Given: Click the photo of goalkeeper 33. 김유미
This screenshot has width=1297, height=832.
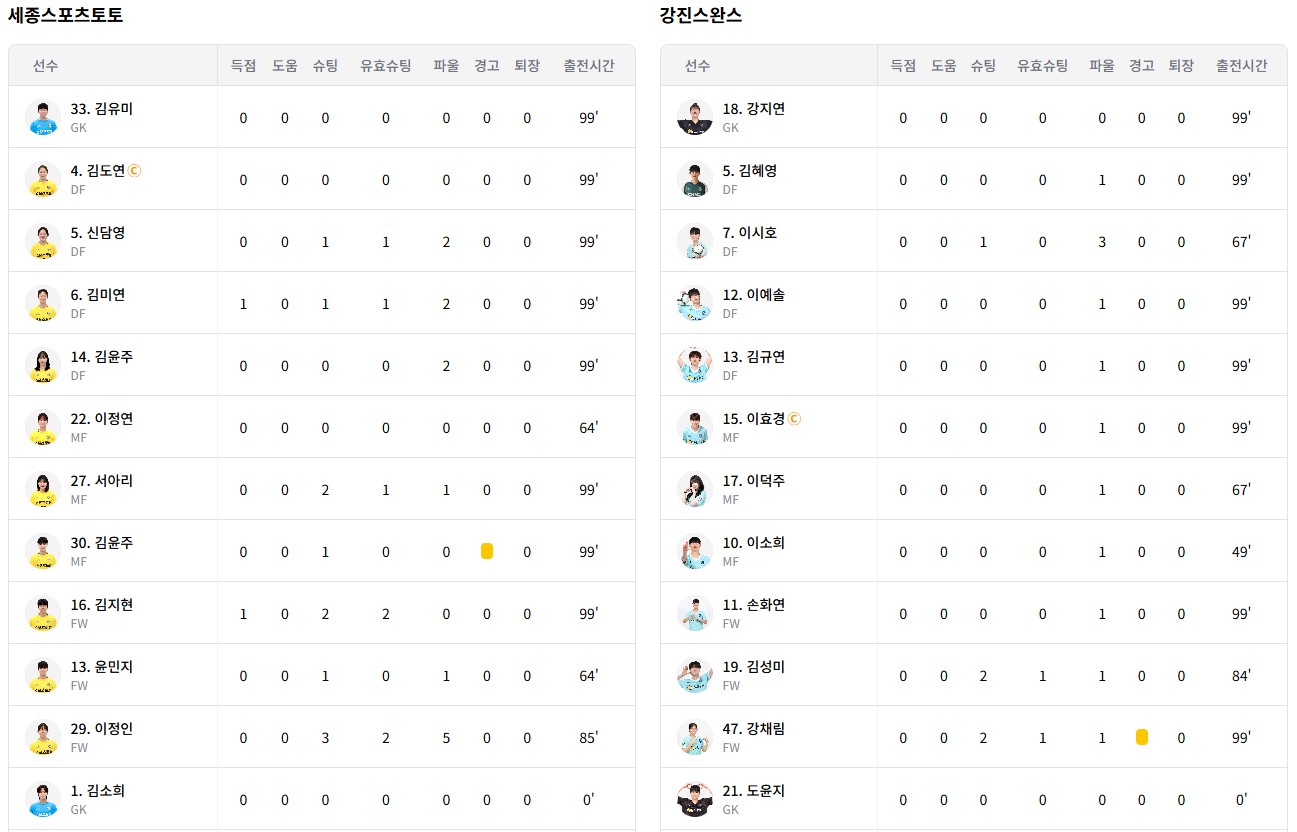Looking at the screenshot, I should [x=43, y=118].
